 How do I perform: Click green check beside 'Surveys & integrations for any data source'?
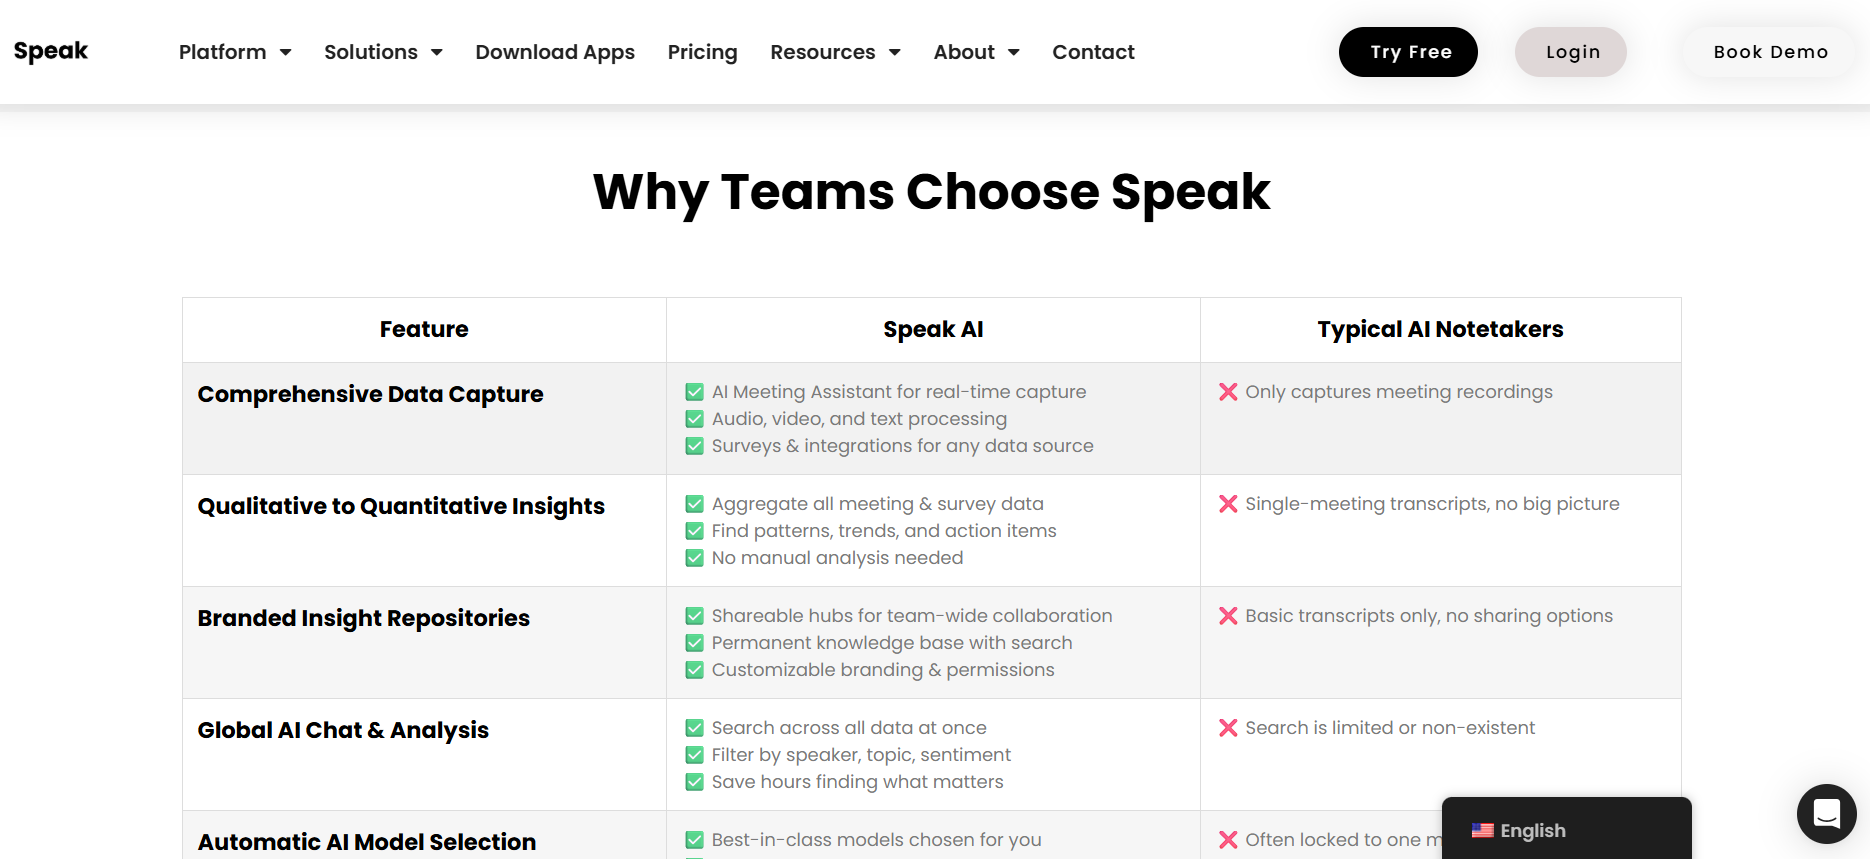tap(694, 446)
